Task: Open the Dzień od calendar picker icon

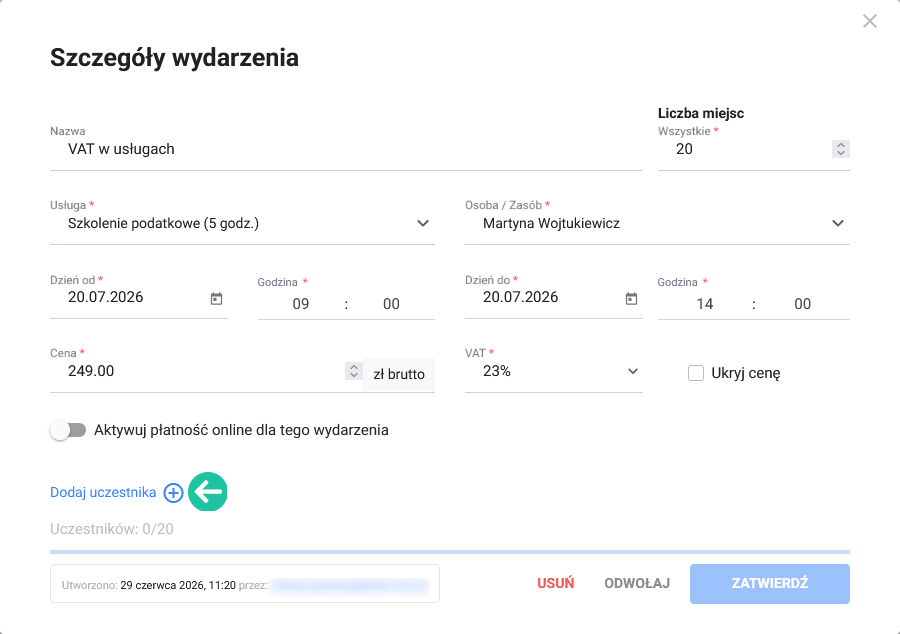Action: [216, 298]
